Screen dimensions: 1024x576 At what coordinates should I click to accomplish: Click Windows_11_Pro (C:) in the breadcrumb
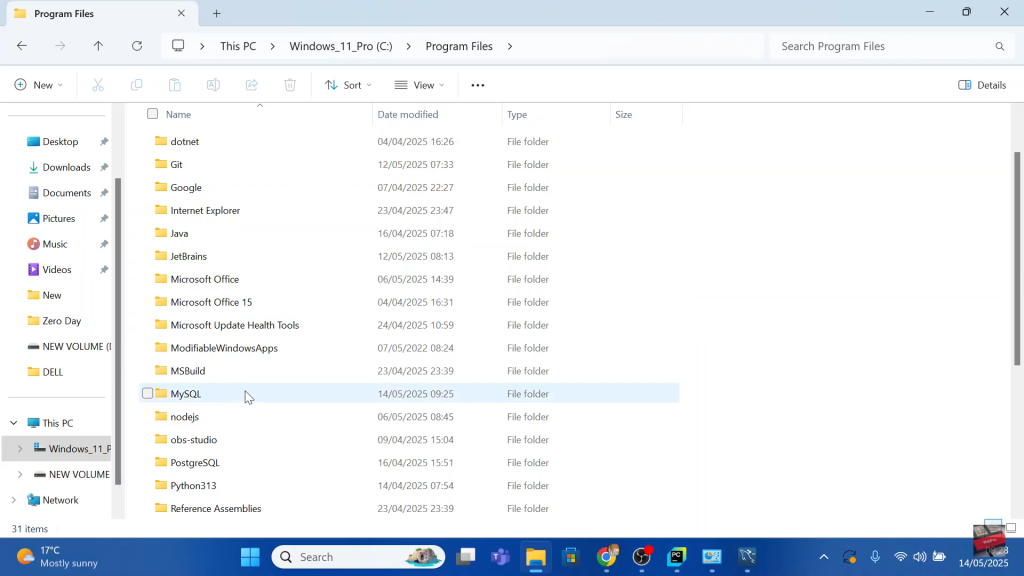341,46
